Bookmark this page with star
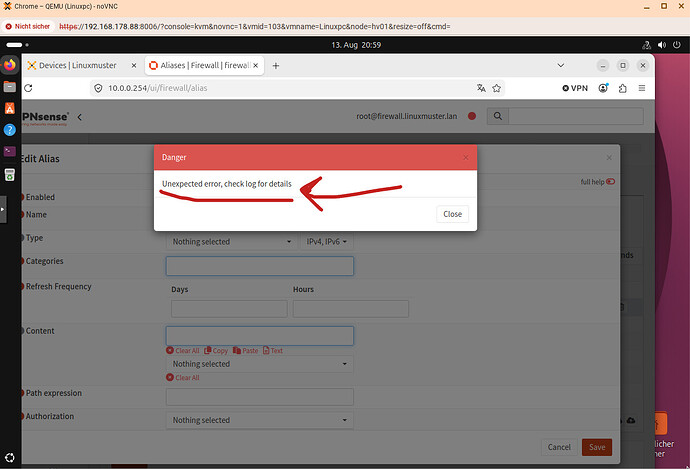Image resolution: width=690 pixels, height=469 pixels. (x=496, y=88)
